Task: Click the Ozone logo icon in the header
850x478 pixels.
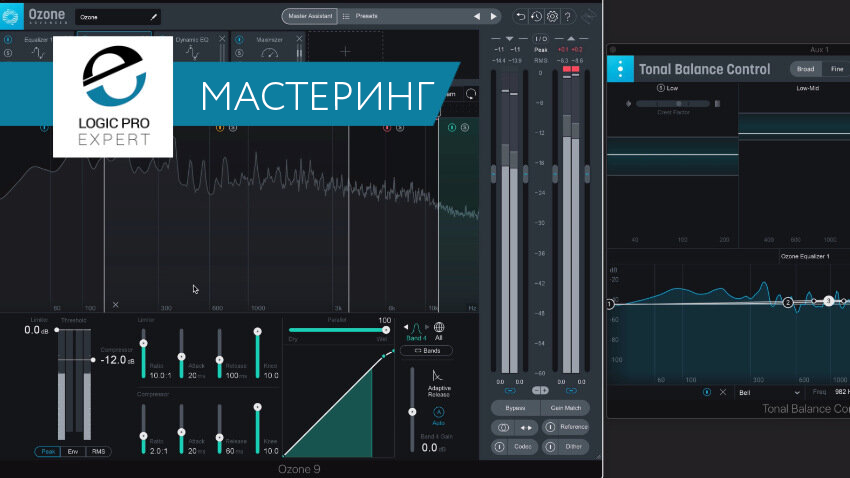Action: click(11, 16)
